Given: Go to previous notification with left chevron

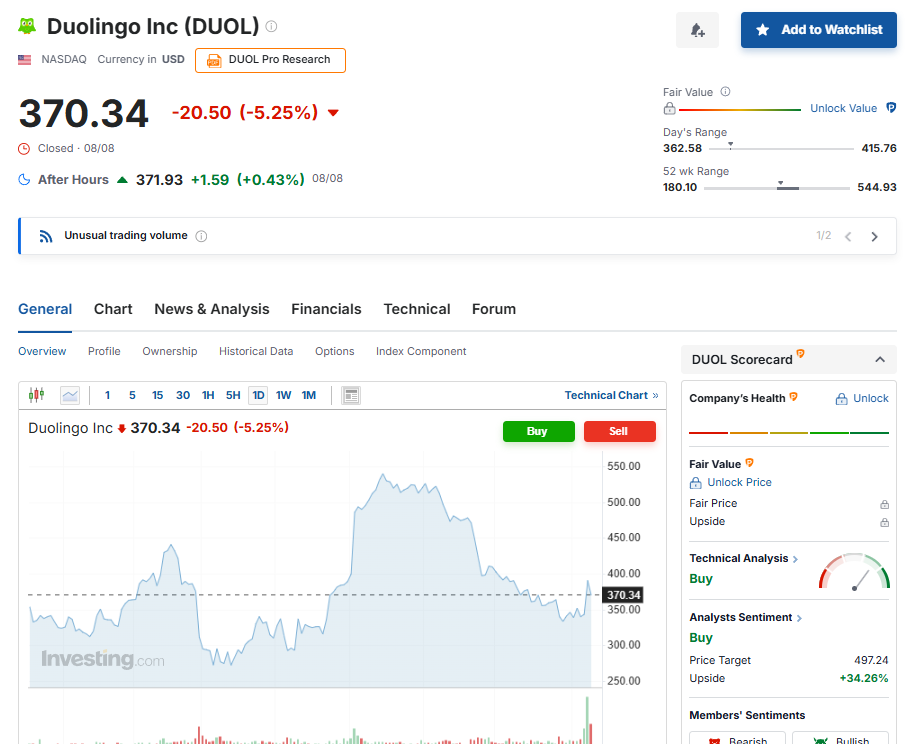Looking at the screenshot, I should (x=848, y=236).
